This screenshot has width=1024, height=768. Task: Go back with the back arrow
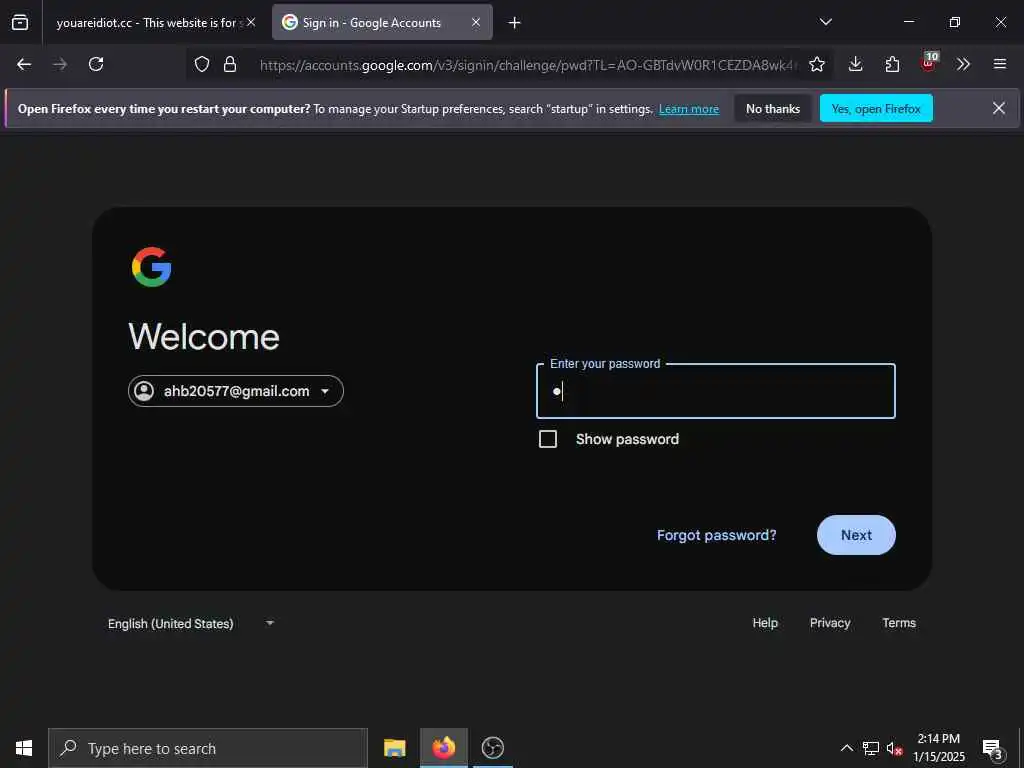pyautogui.click(x=24, y=64)
